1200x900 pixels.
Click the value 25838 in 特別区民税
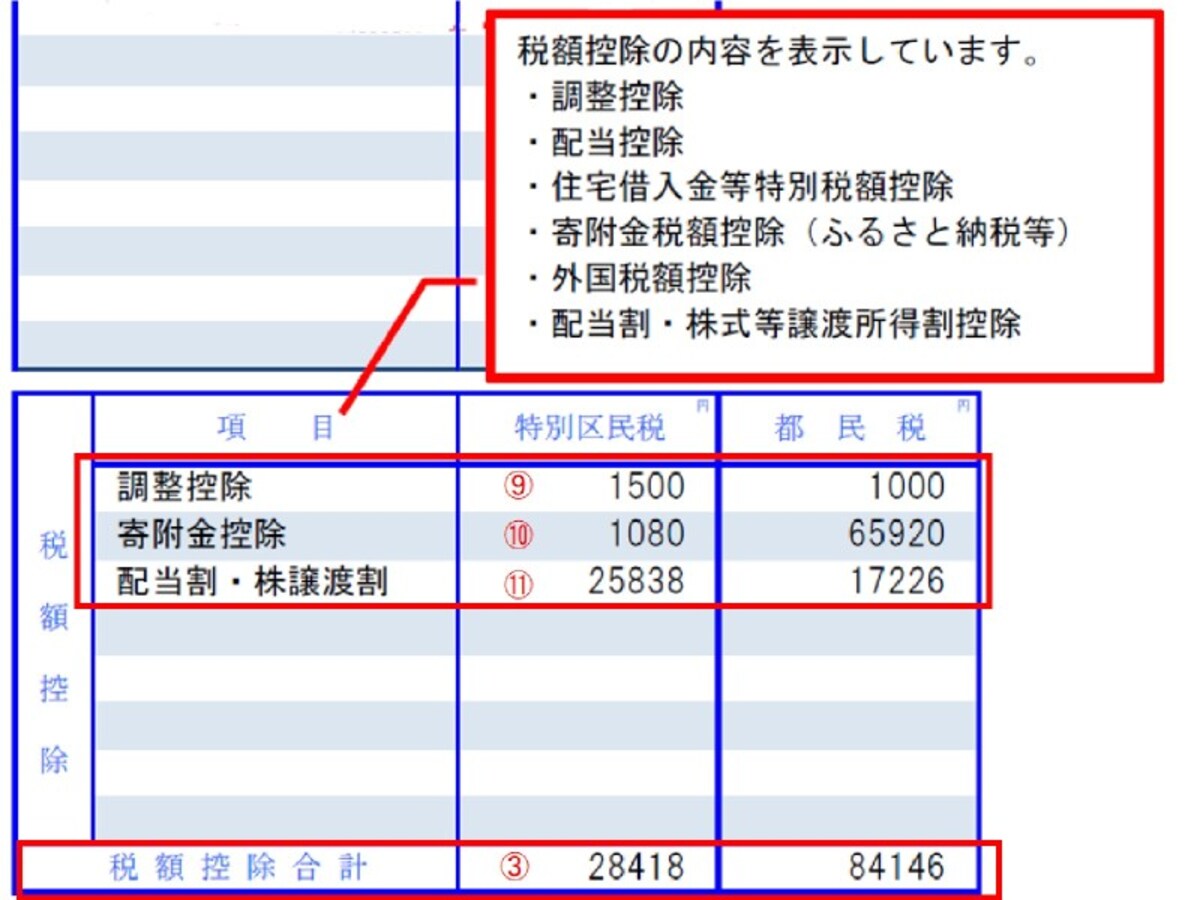pos(637,581)
